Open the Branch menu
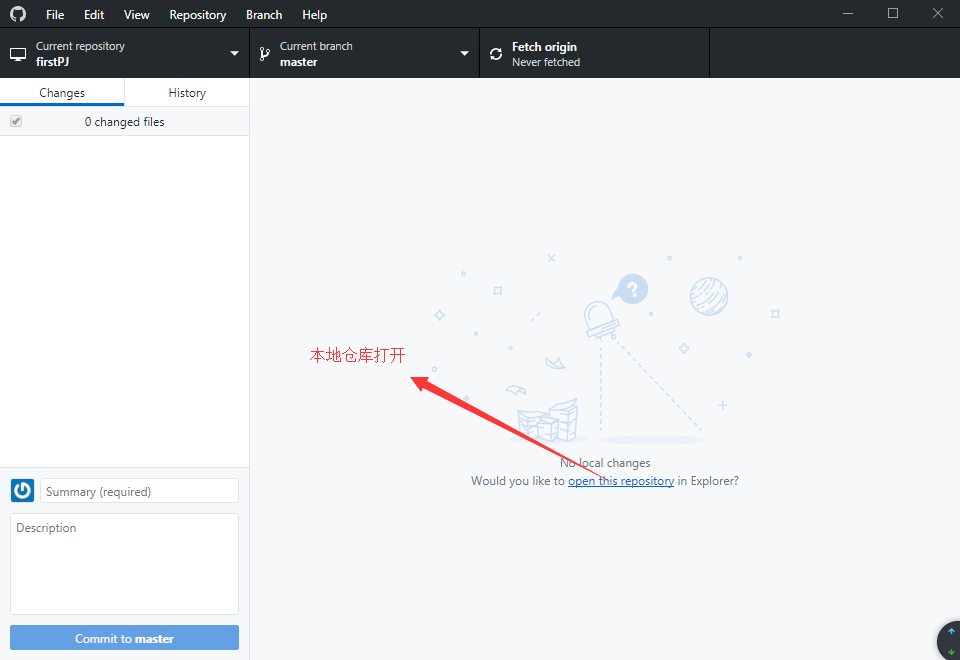 pyautogui.click(x=264, y=14)
